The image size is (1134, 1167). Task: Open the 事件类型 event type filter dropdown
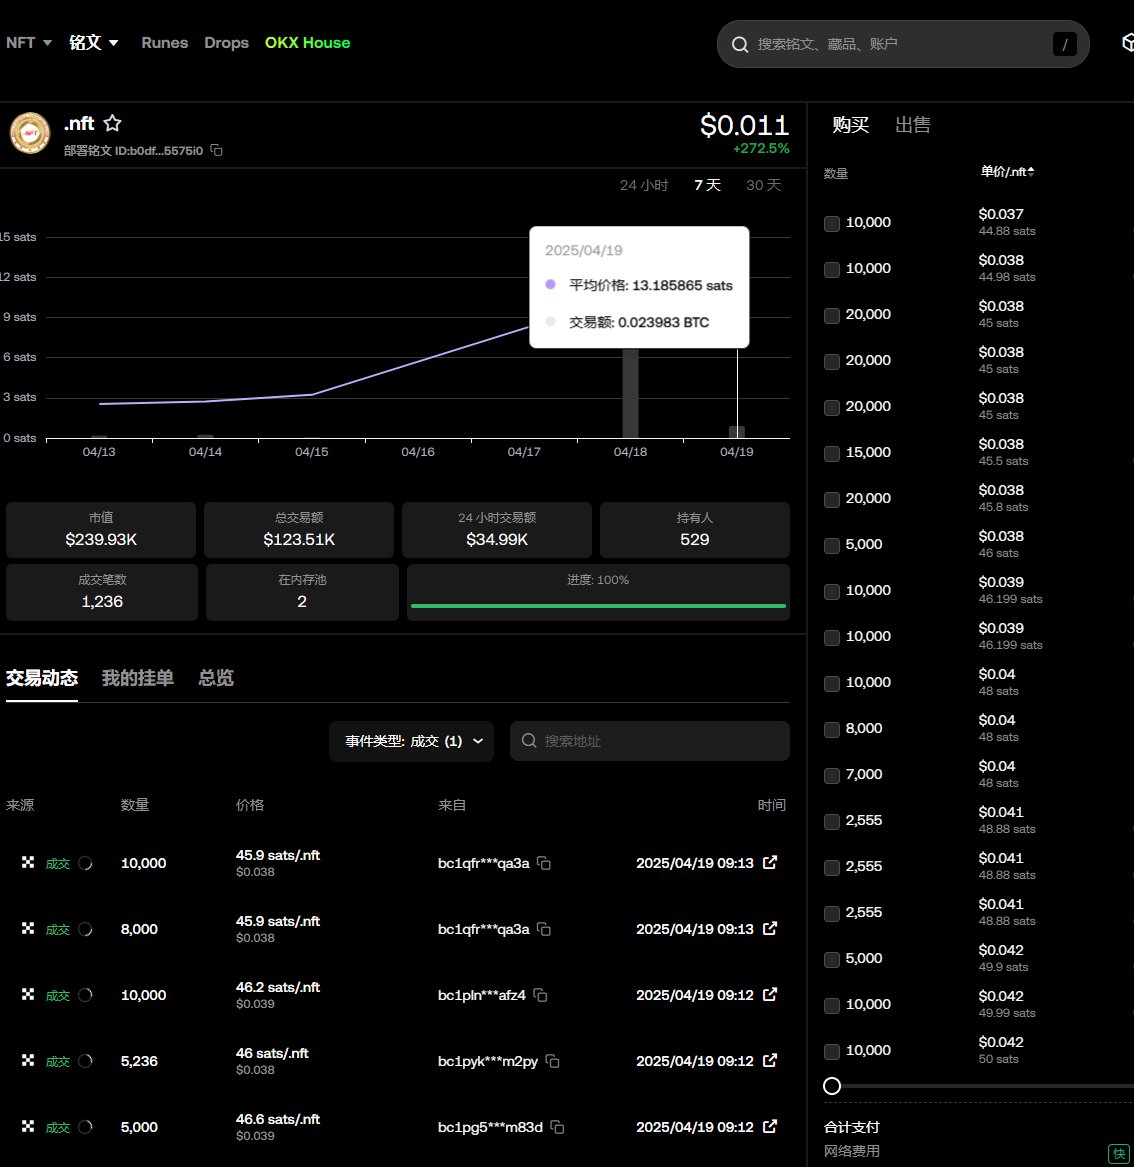411,741
